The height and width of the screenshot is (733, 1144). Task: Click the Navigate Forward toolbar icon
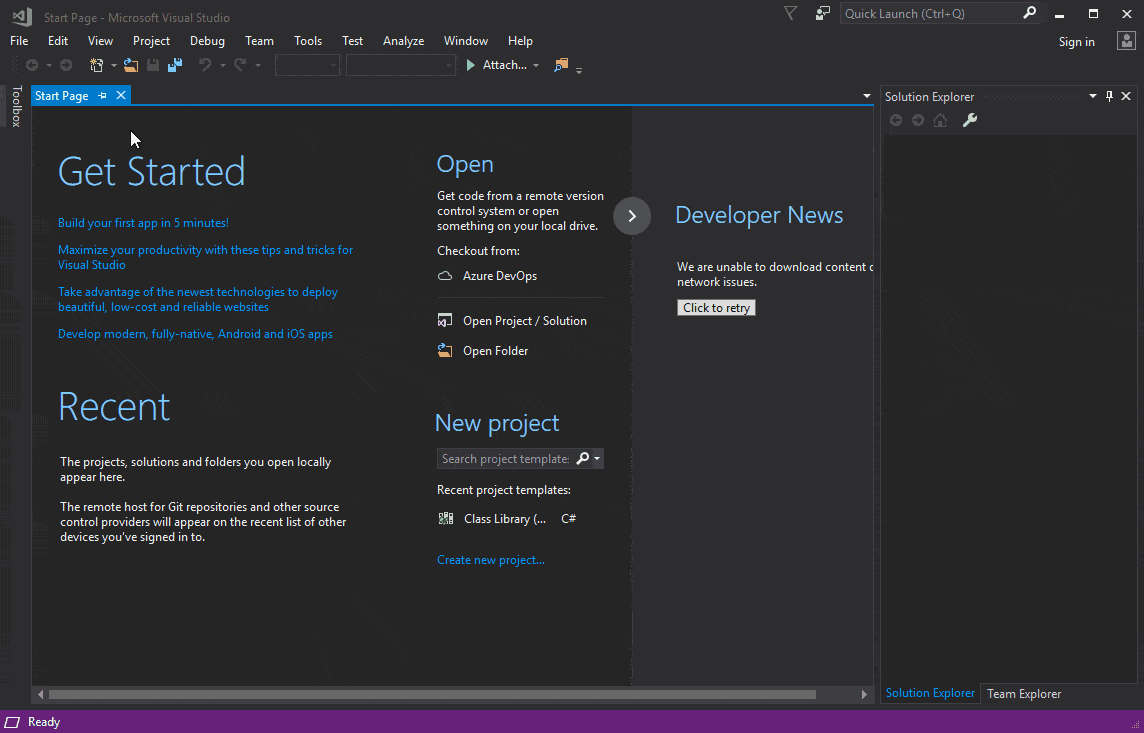[66, 65]
